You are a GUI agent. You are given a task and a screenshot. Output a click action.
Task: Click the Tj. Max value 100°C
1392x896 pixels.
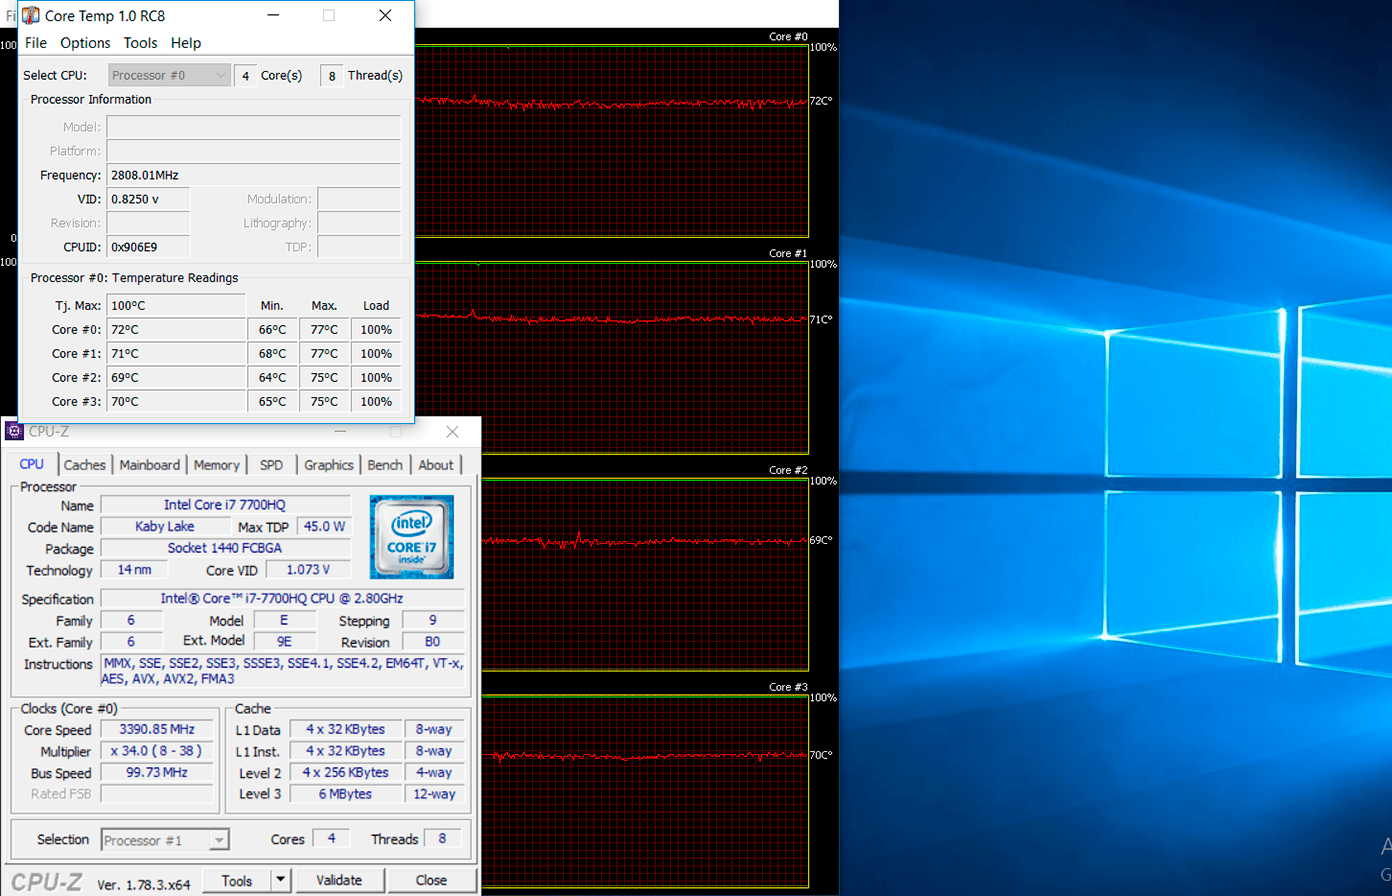176,305
